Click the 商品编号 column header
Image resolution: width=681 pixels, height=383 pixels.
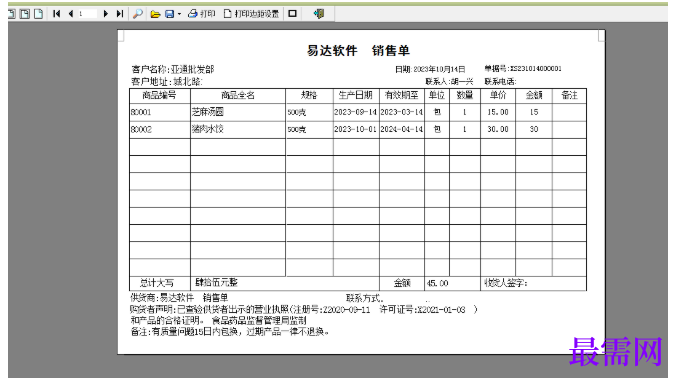click(159, 95)
